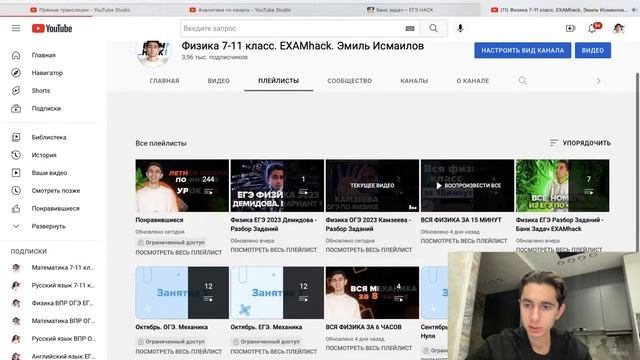This screenshot has width=640, height=360.
Task: Select the ПЛЕЙЛИСТЫ tab
Action: coord(278,81)
